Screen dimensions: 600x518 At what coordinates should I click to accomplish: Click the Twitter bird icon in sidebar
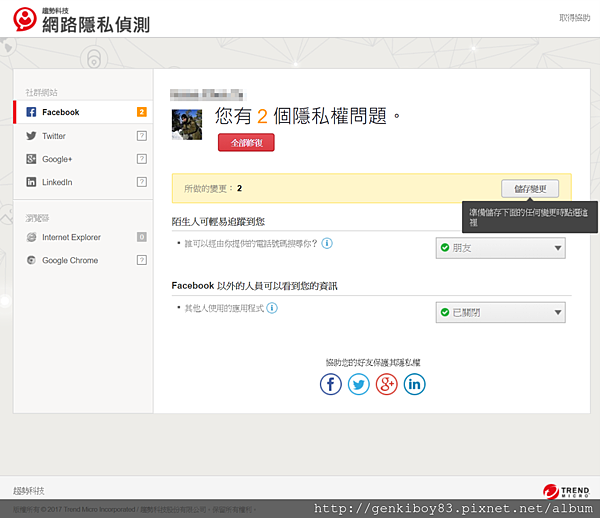coord(31,136)
